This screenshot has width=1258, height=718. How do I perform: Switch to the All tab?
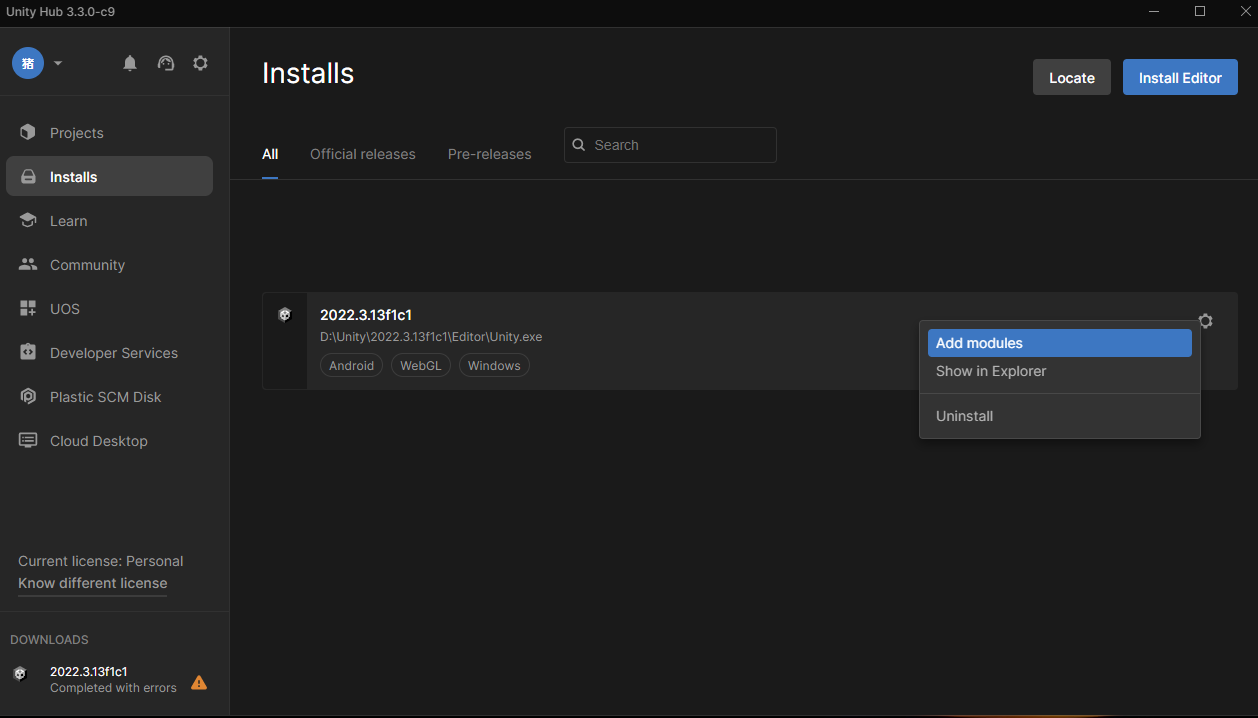click(270, 154)
